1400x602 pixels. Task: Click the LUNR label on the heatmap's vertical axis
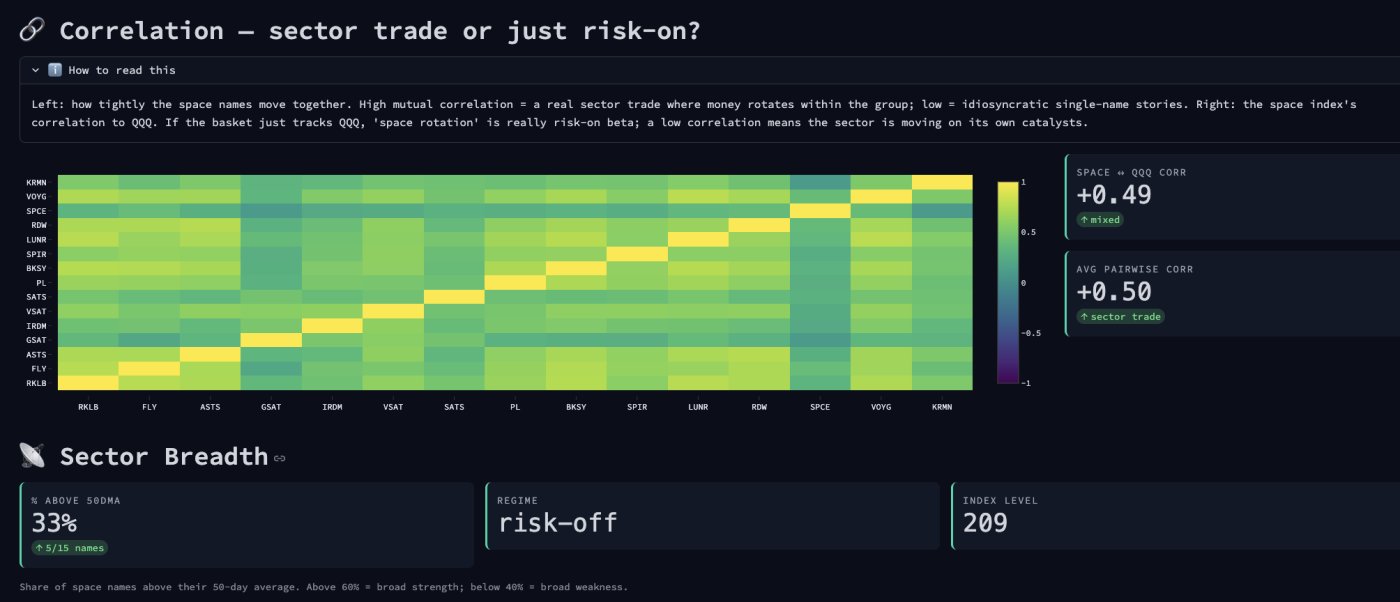click(x=37, y=240)
